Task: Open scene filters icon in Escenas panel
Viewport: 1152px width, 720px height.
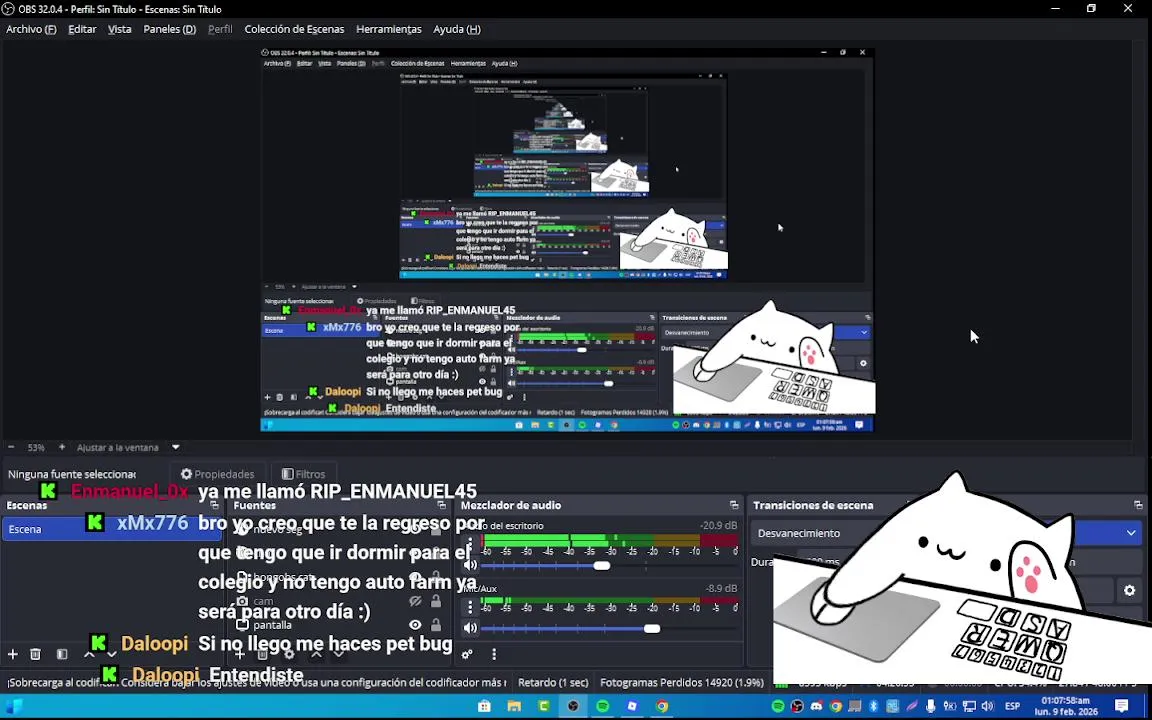Action: (62, 654)
